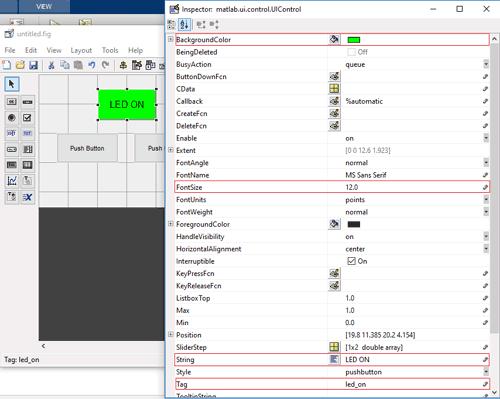Open the Enable dropdown
This screenshot has width=500, height=399.
486,138
